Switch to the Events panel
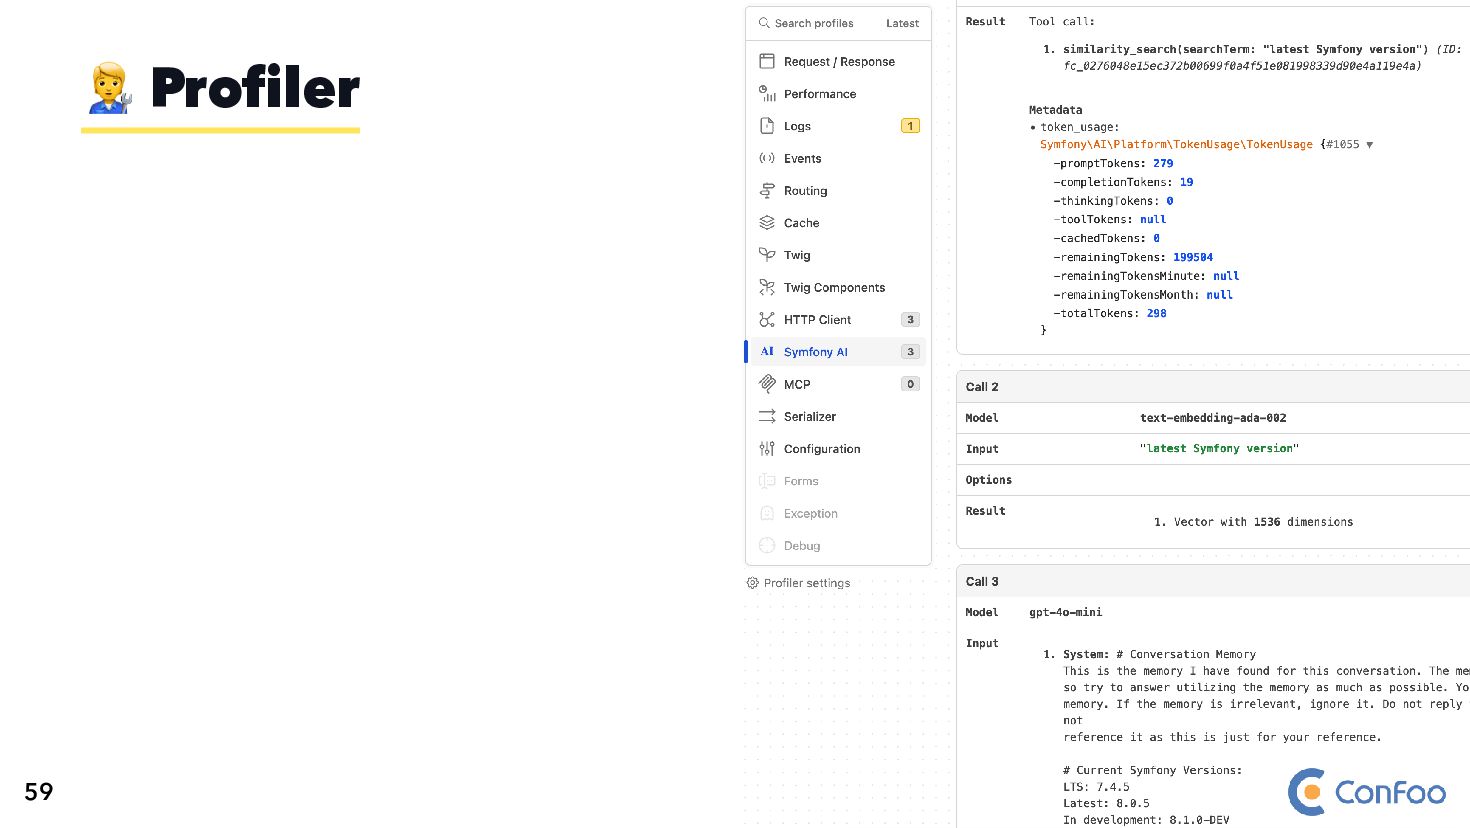1470x828 pixels. (x=838, y=158)
